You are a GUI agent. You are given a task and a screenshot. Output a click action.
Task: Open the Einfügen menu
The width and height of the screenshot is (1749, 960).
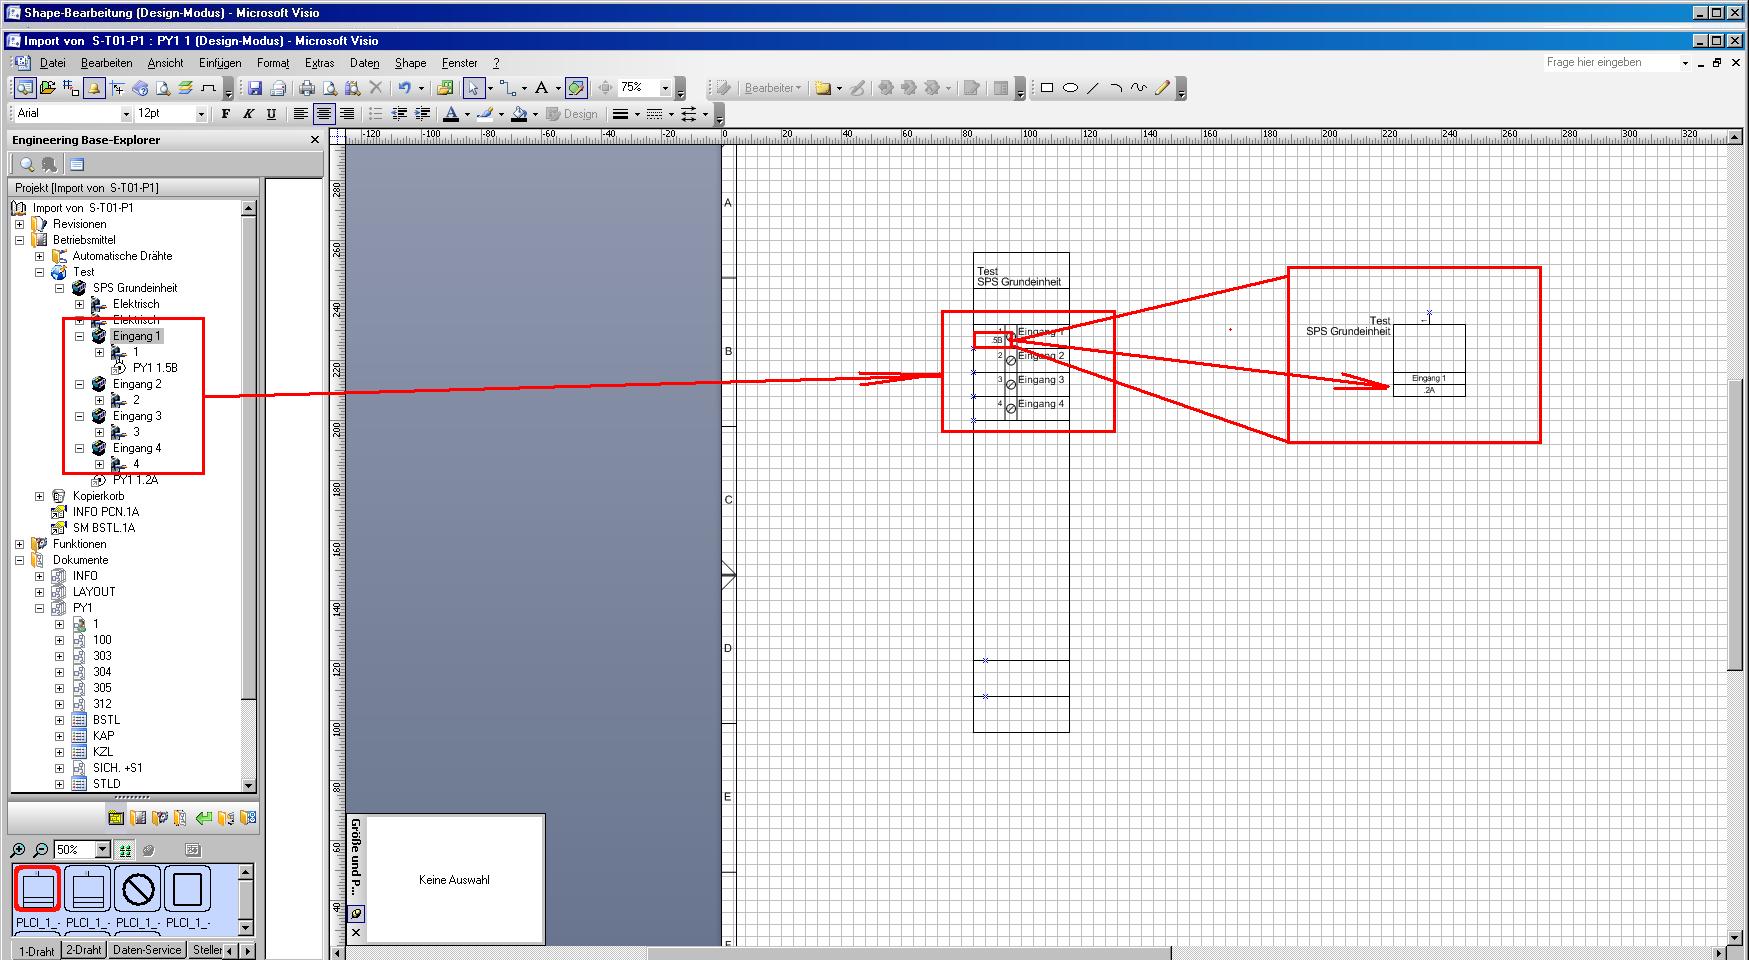point(220,63)
